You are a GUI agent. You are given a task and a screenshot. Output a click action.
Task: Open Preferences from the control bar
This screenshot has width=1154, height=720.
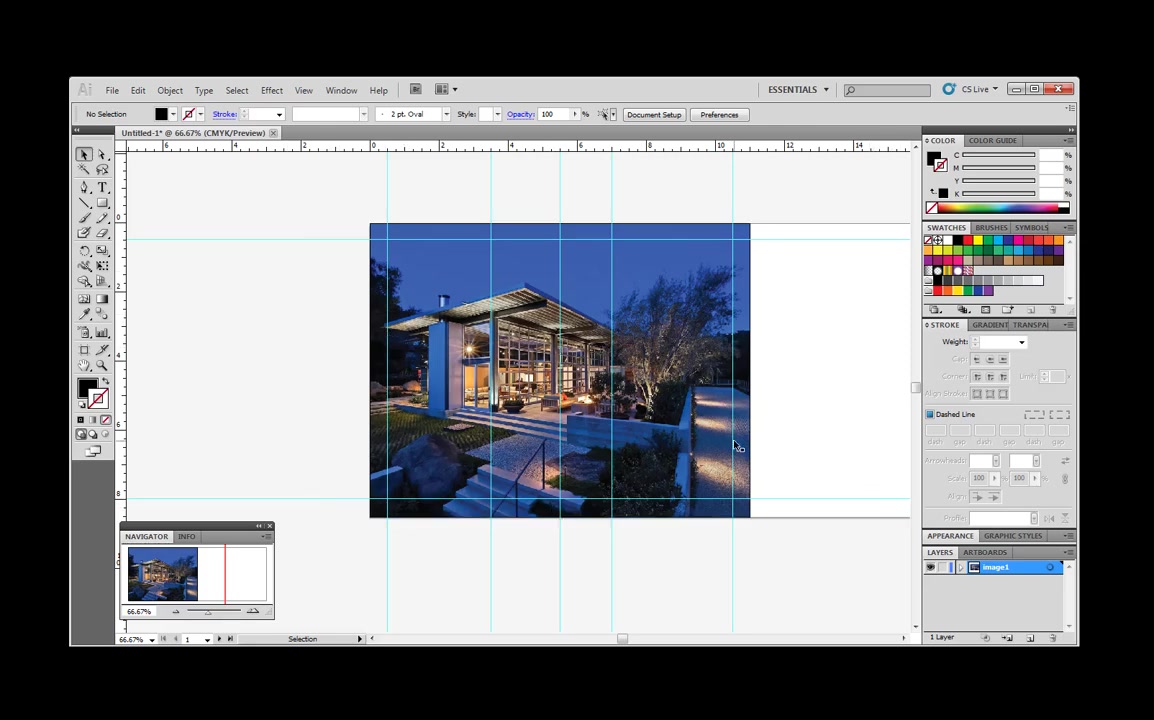719,114
